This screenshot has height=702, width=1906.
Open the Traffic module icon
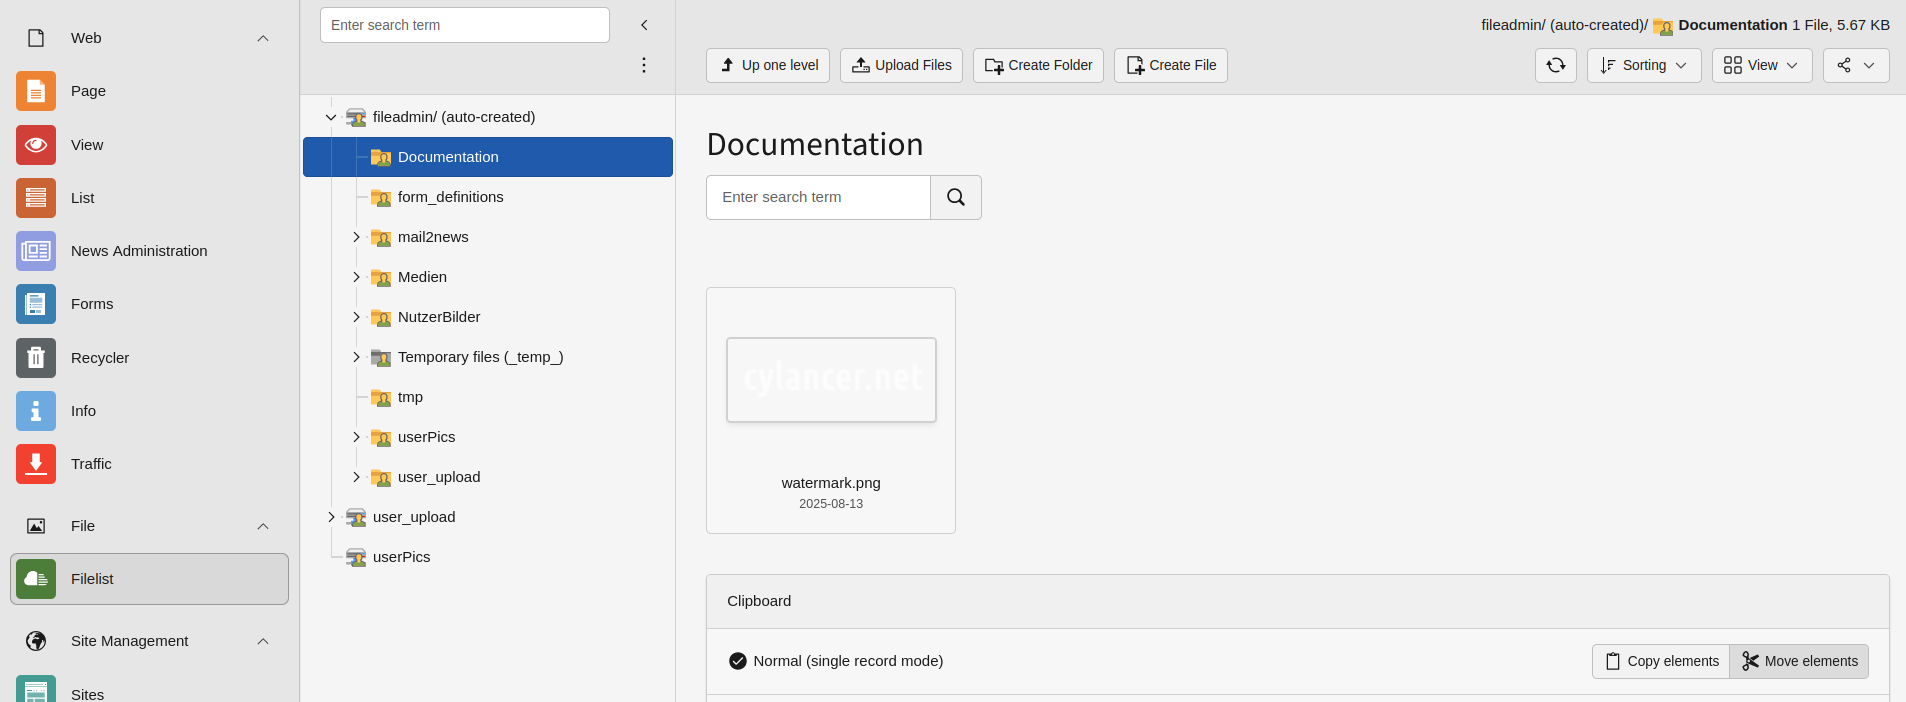click(36, 464)
